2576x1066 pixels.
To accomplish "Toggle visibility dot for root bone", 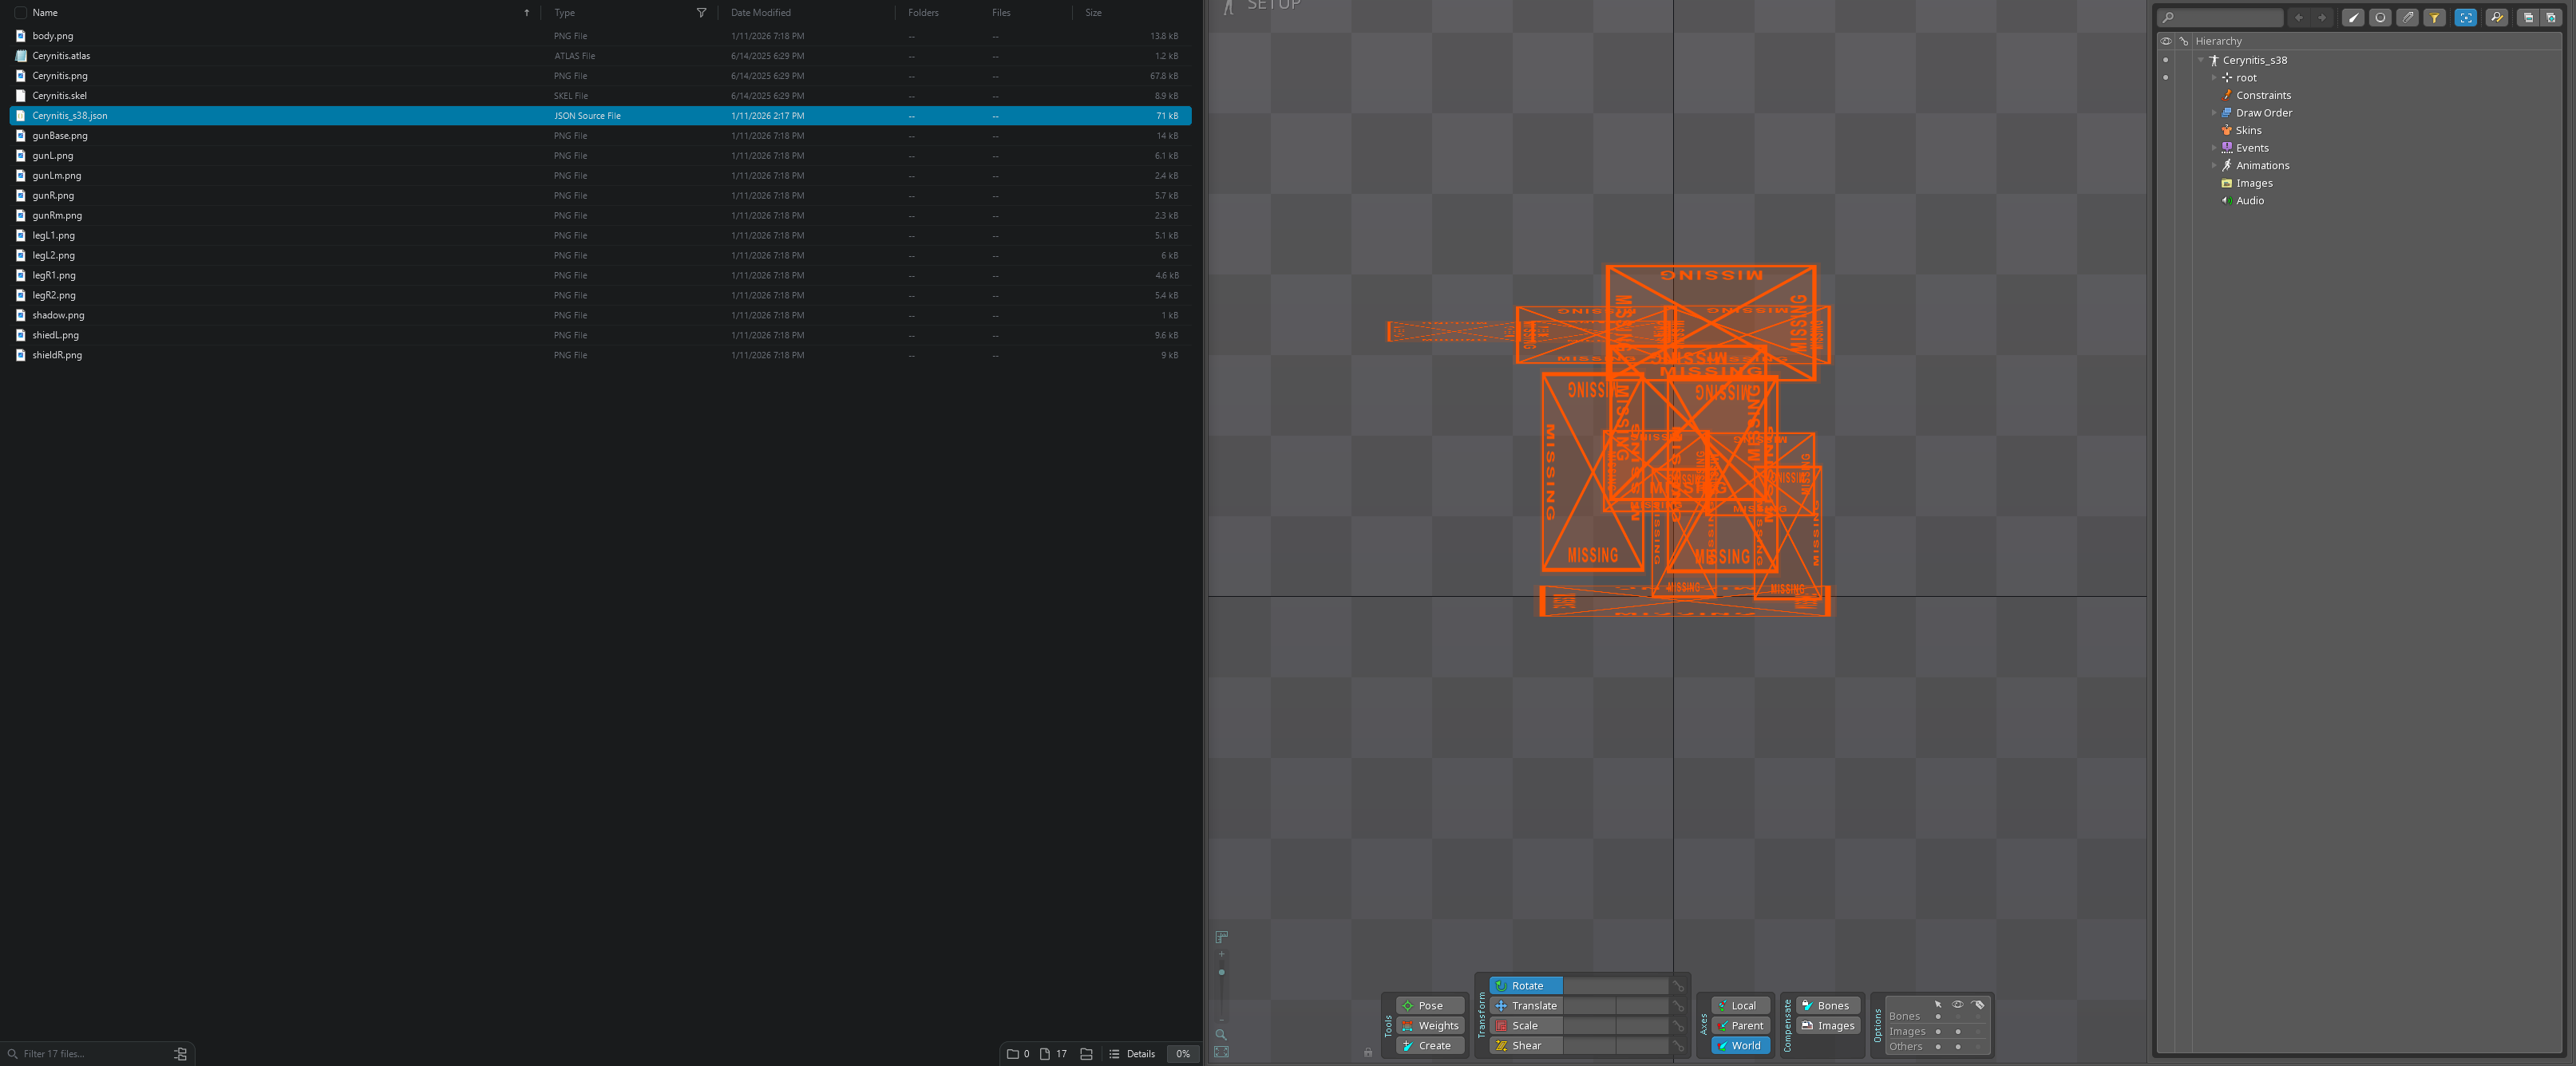I will (2165, 78).
